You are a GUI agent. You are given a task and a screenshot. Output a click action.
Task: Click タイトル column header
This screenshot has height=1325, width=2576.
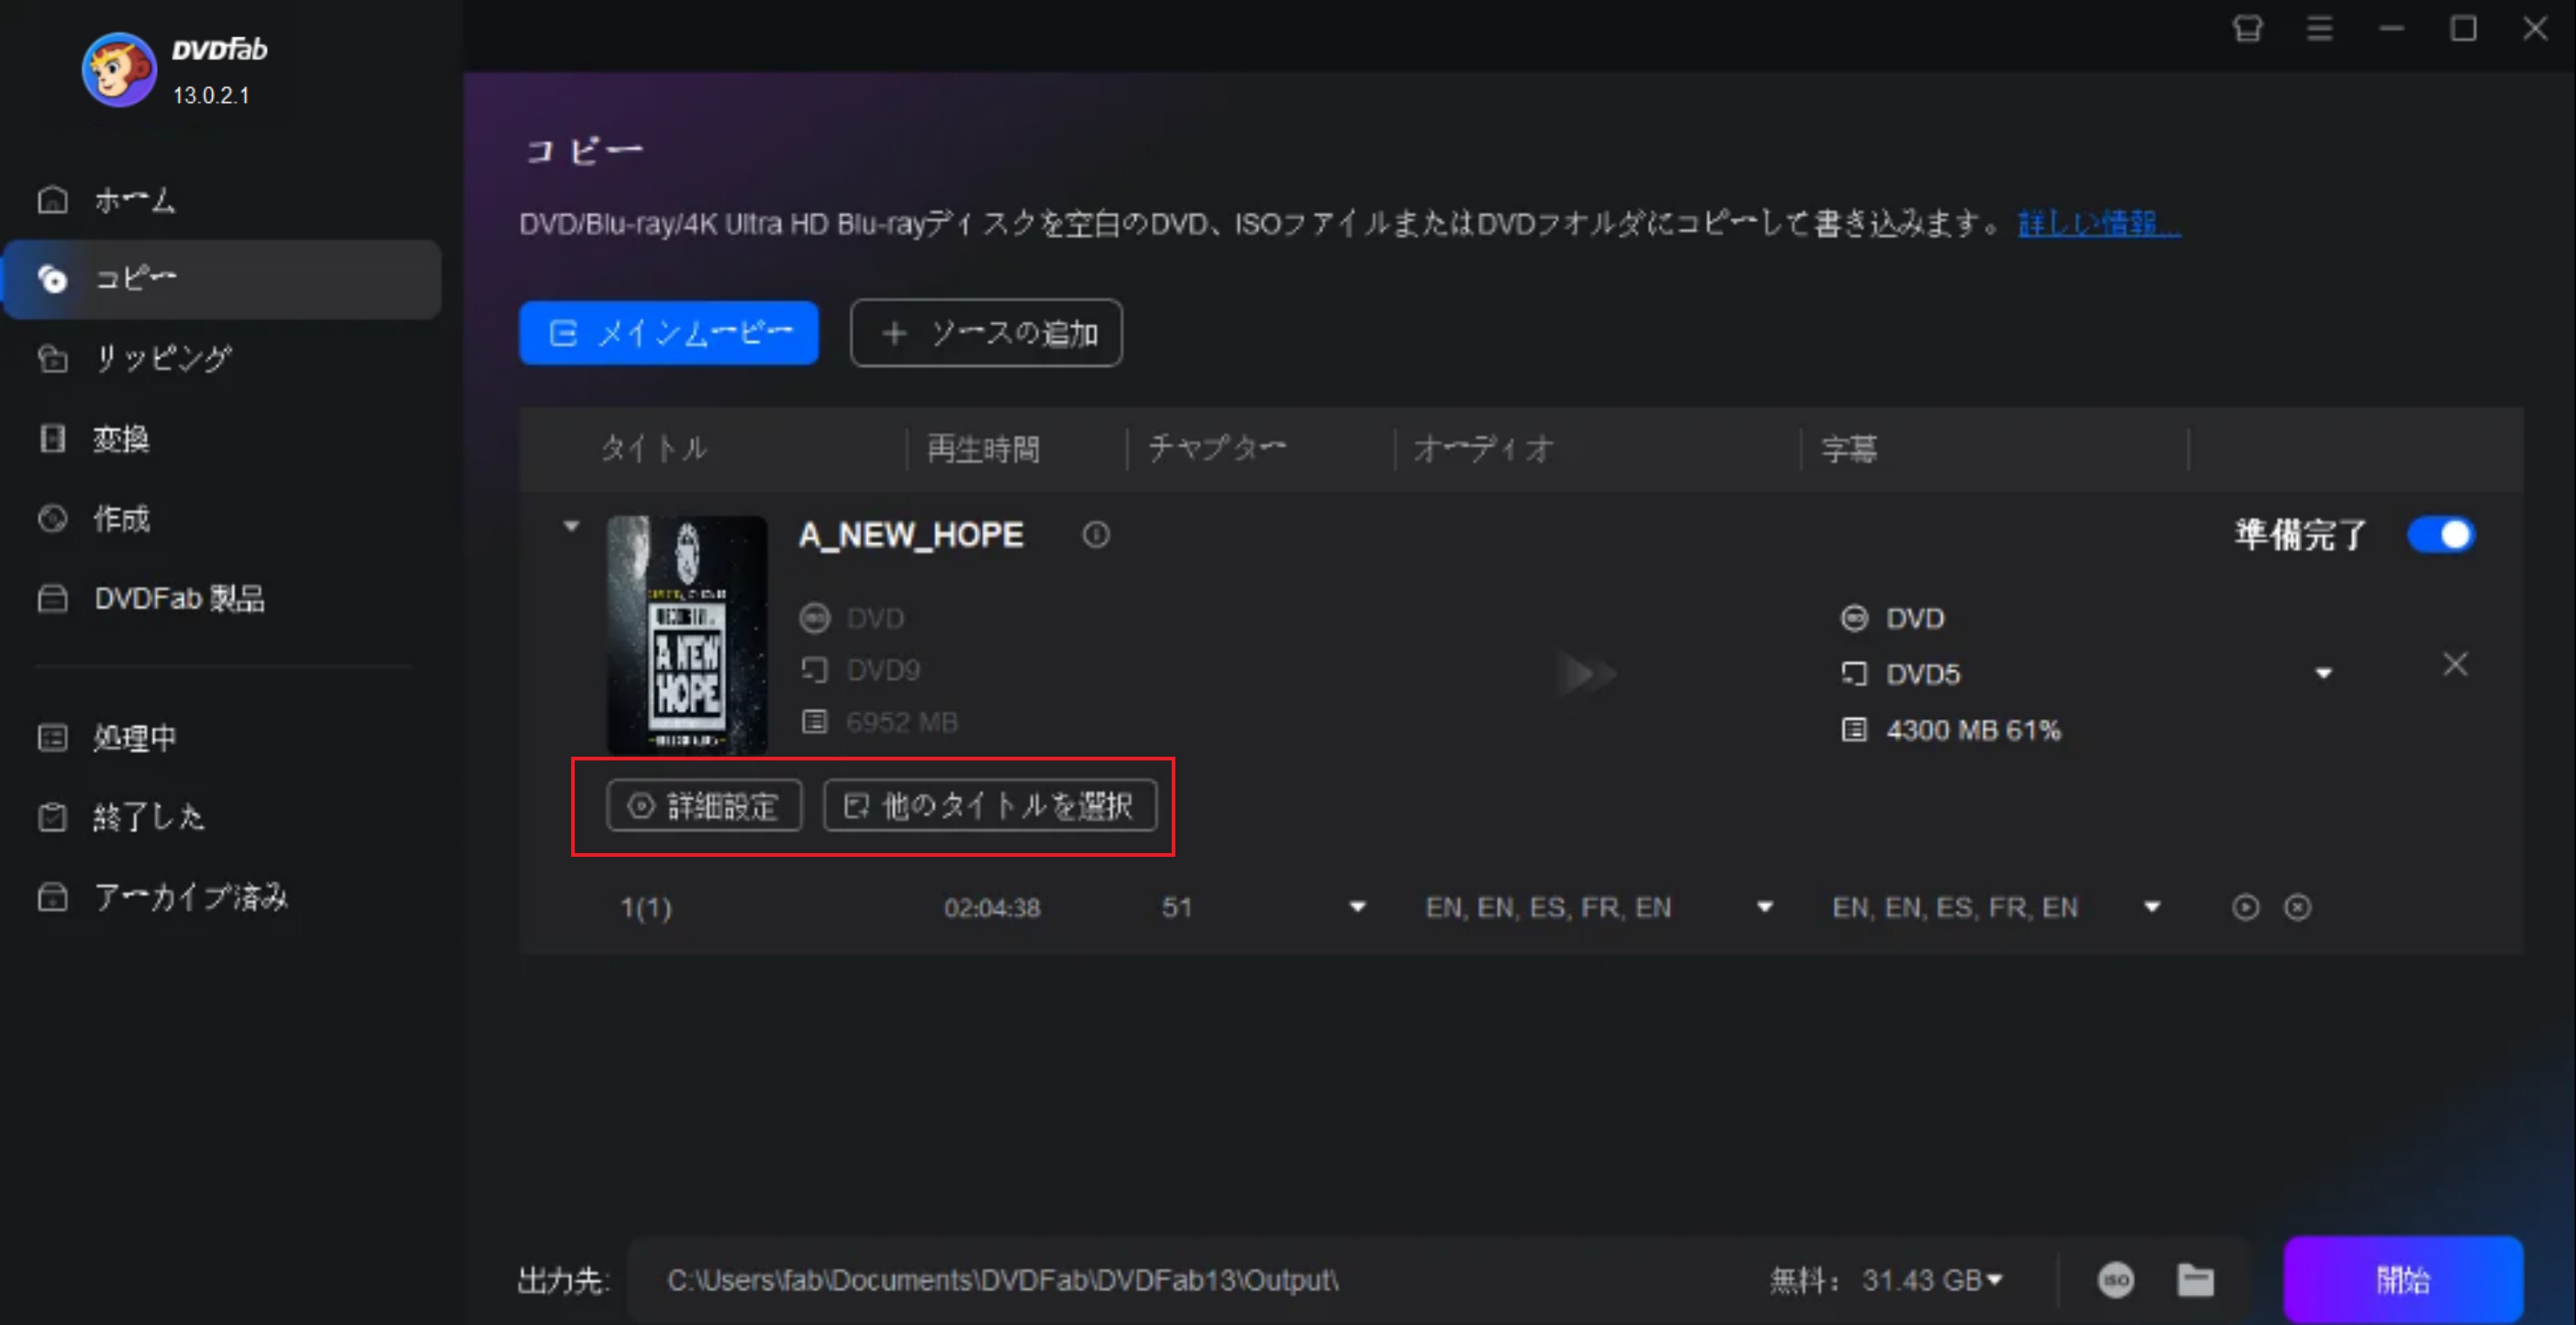coord(655,448)
